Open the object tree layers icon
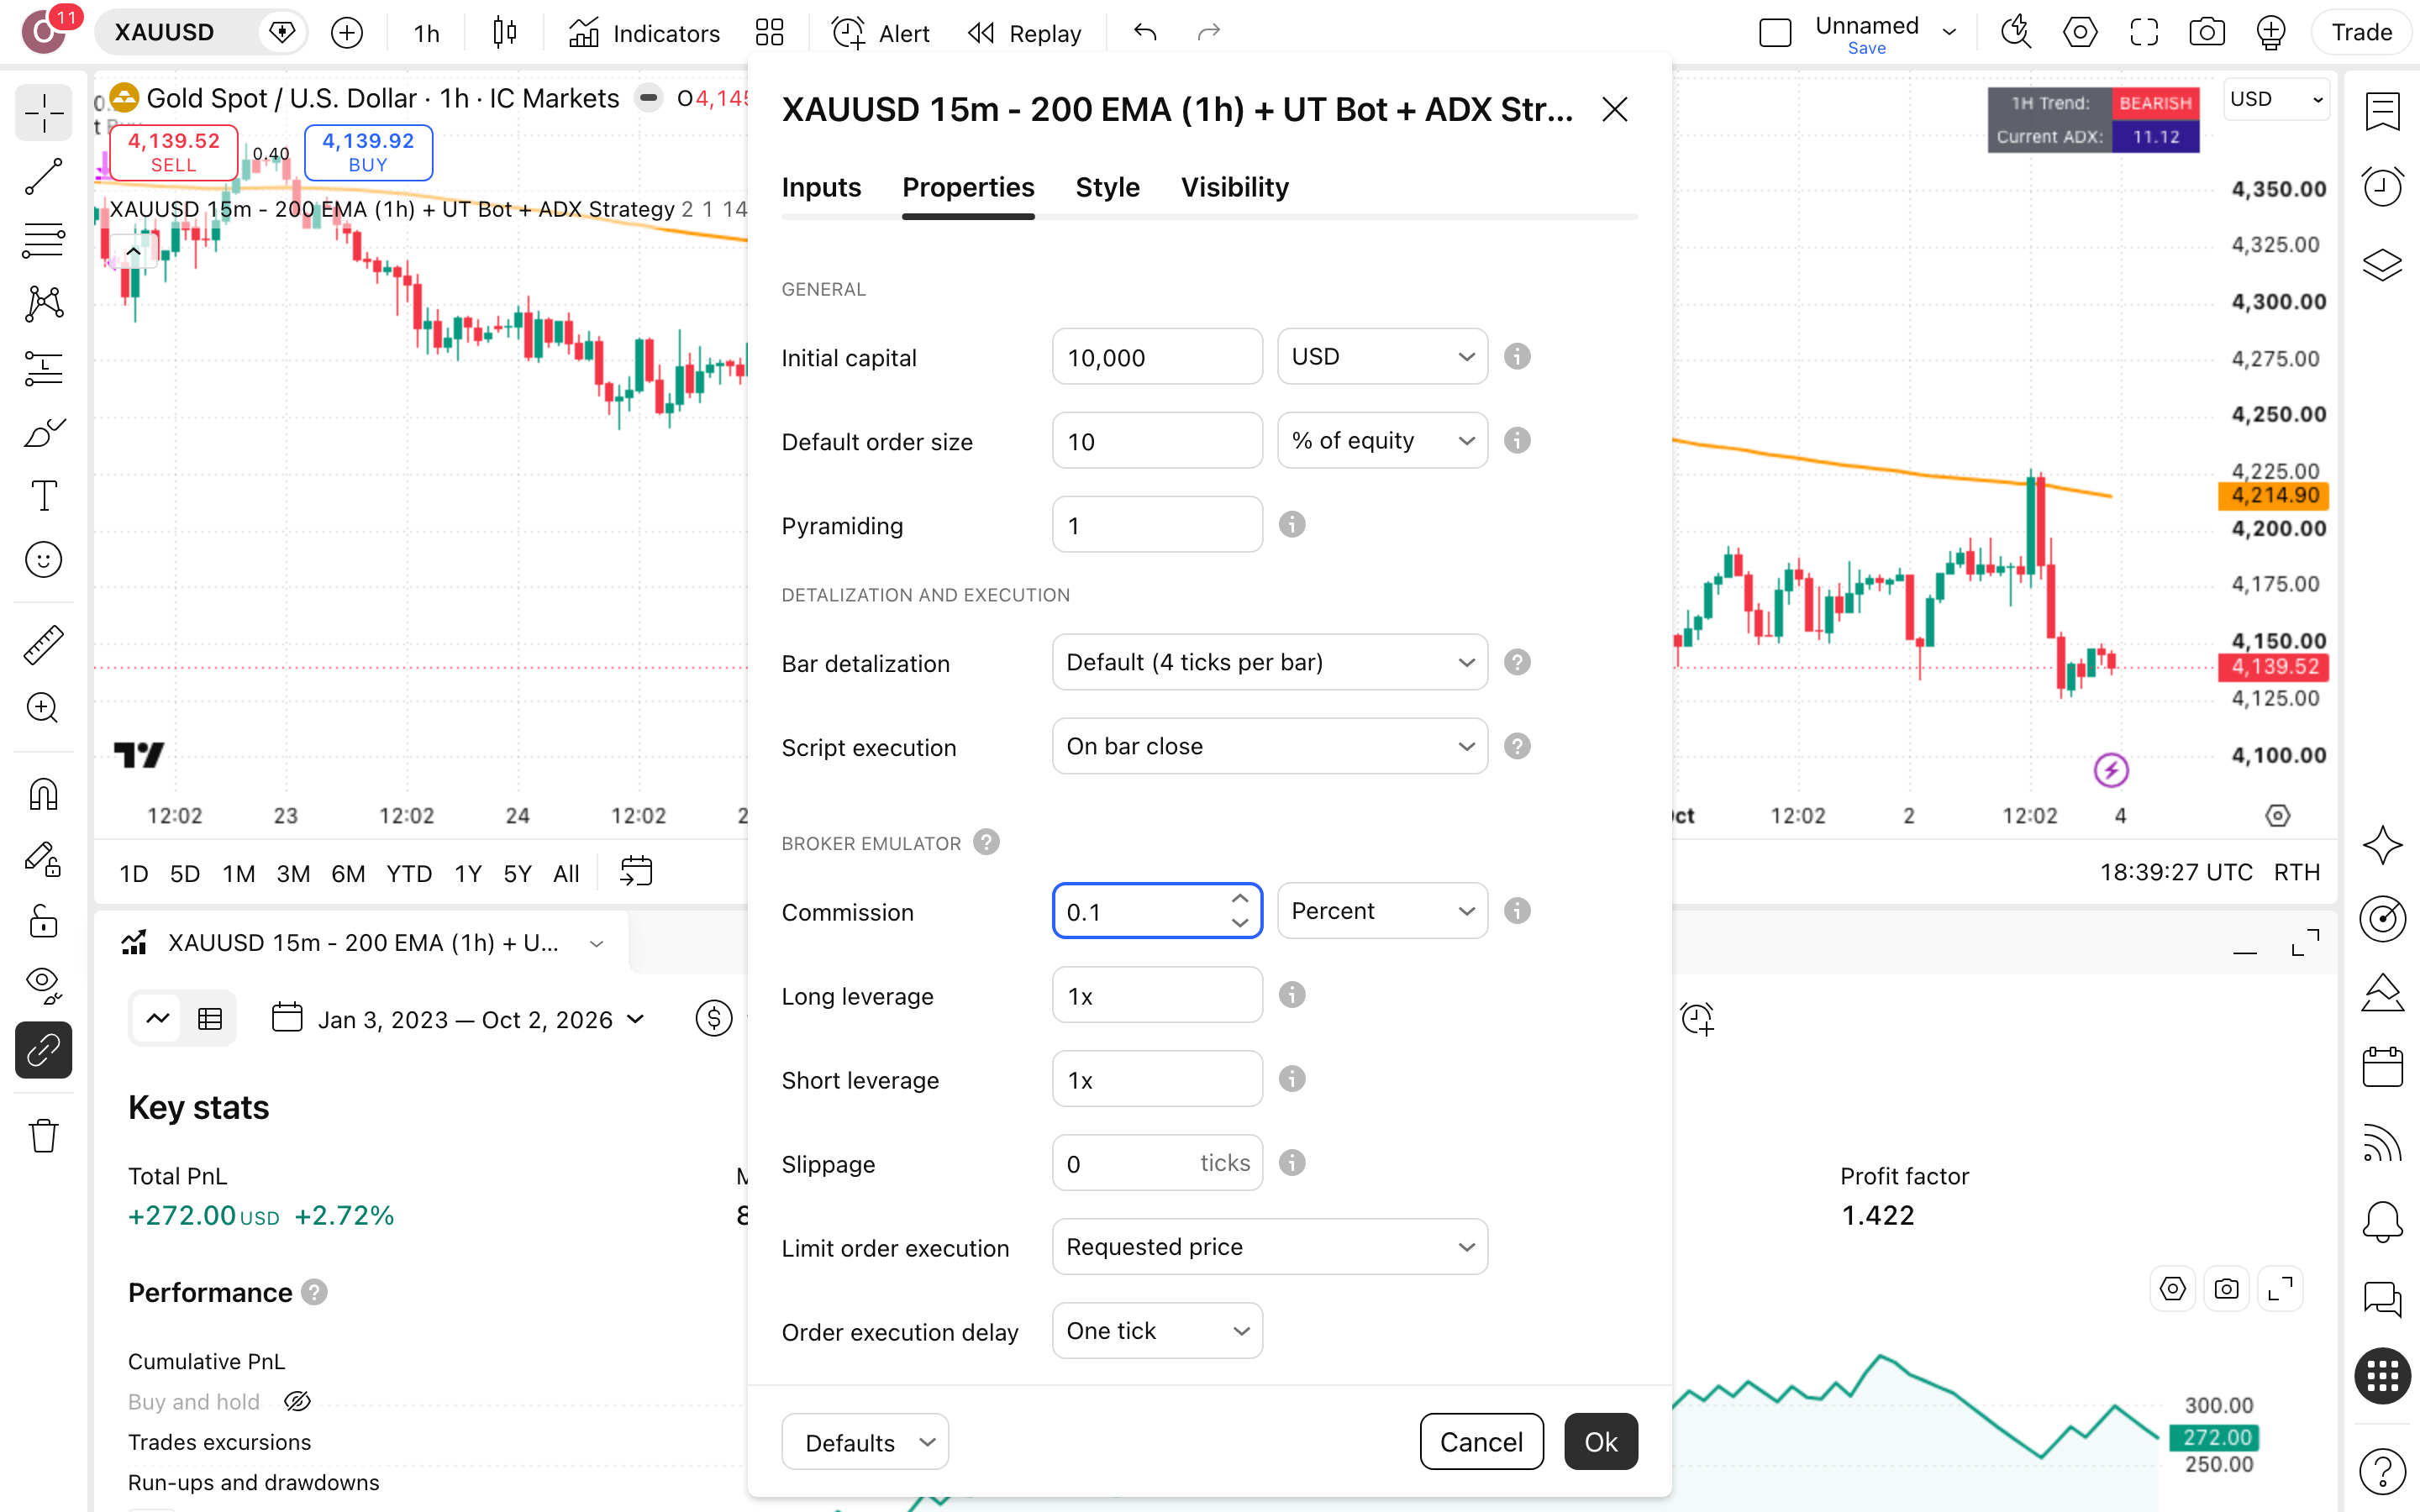The width and height of the screenshot is (2420, 1512). pos(2382,265)
